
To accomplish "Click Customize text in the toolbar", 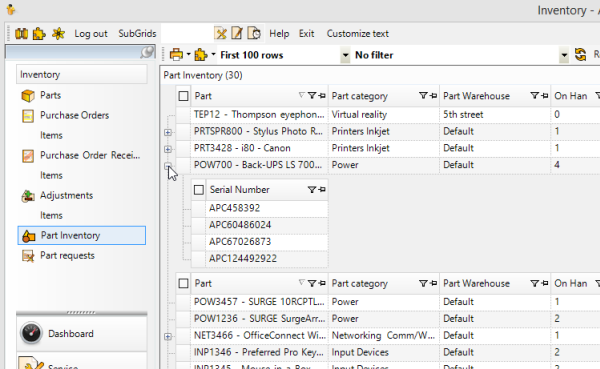I will pos(357,34).
